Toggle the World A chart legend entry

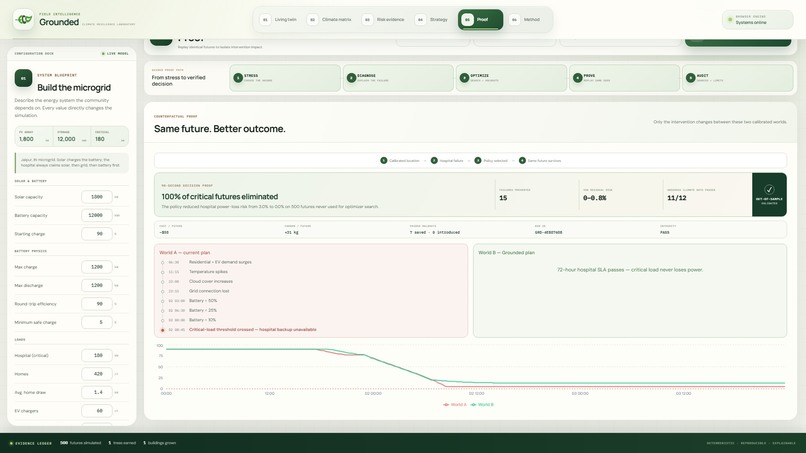tap(455, 405)
